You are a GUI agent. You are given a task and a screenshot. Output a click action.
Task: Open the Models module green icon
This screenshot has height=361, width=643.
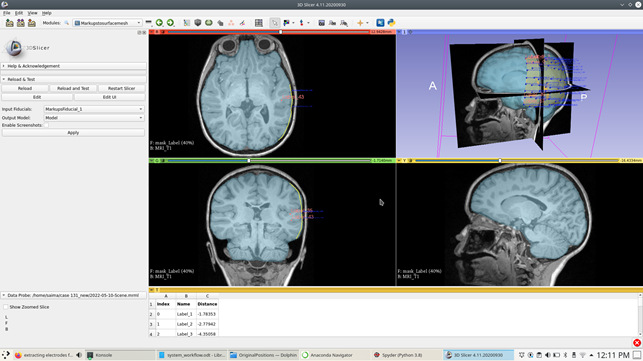209,23
